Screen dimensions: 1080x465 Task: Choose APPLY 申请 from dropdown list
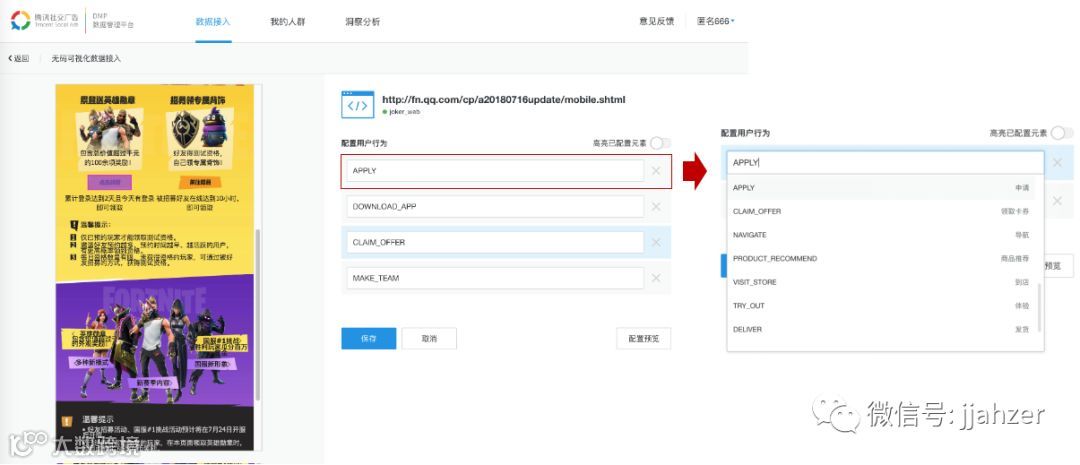pyautogui.click(x=881, y=187)
